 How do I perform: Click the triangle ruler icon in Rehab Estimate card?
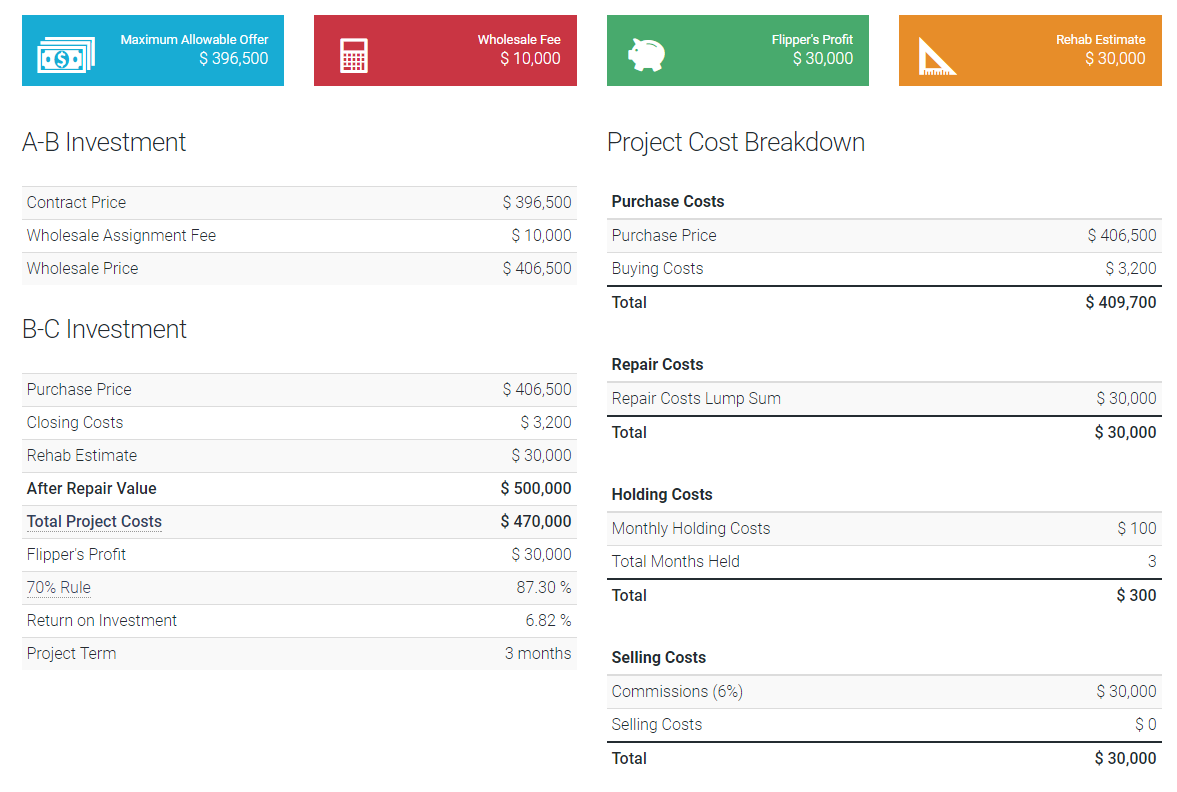click(937, 56)
